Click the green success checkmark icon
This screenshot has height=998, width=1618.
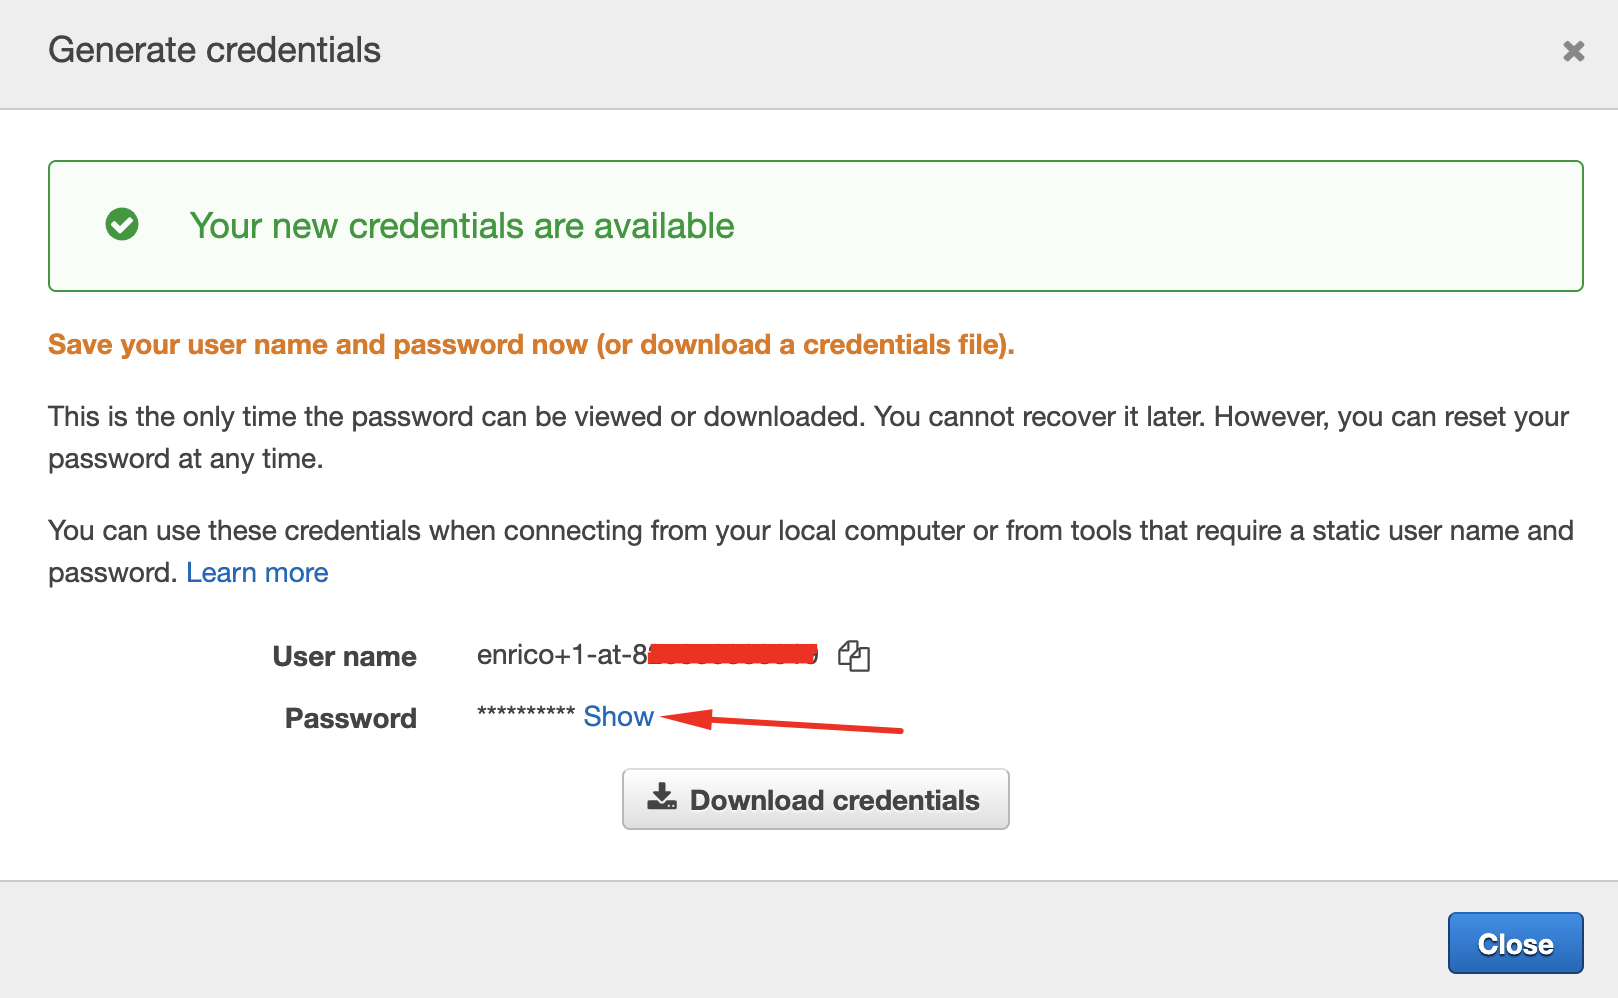click(122, 225)
